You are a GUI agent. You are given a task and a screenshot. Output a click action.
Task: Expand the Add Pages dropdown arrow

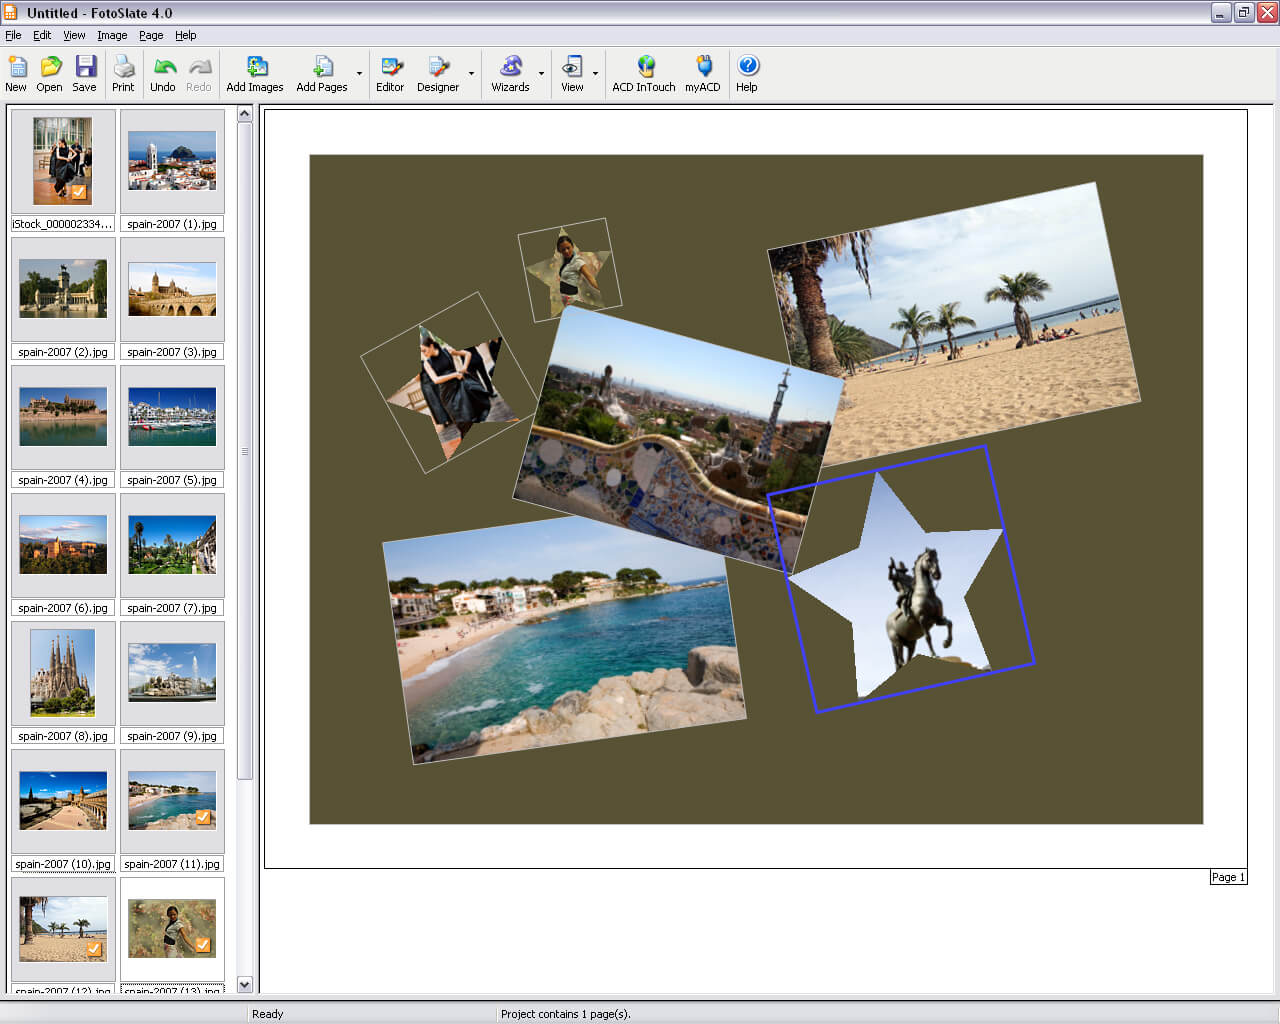tap(359, 74)
